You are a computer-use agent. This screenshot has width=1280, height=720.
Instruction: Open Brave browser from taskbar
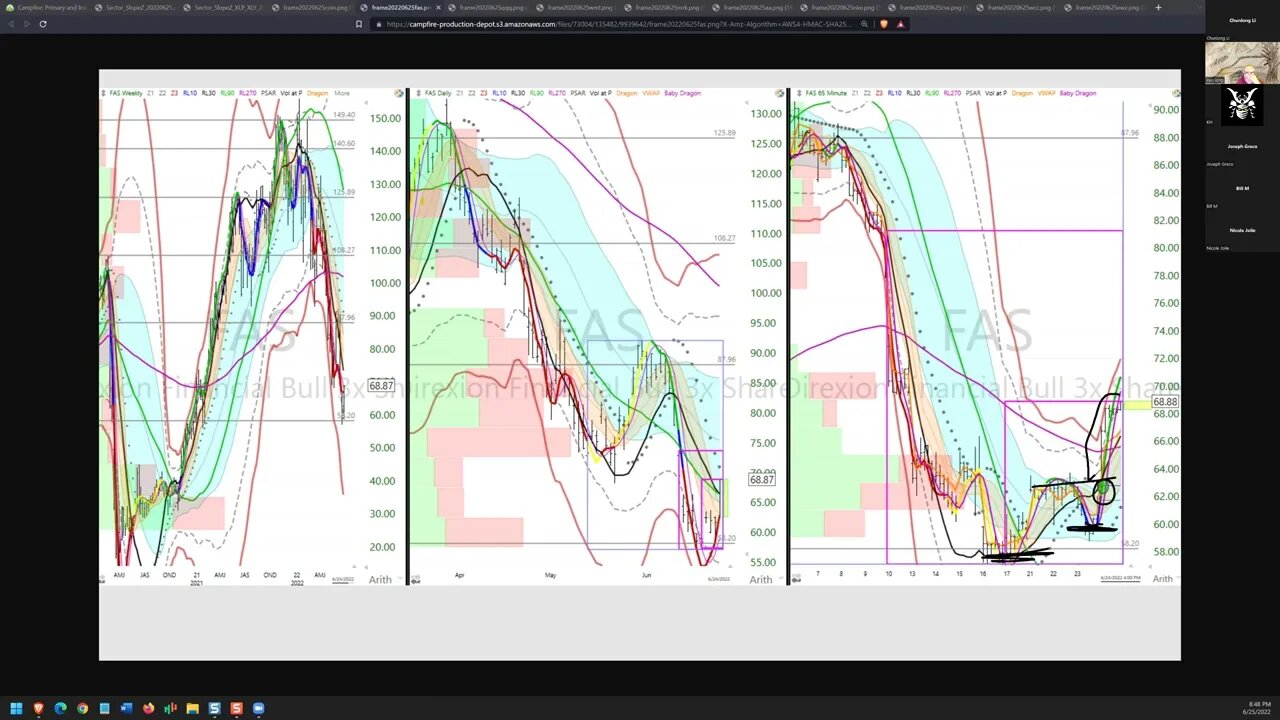coord(38,708)
